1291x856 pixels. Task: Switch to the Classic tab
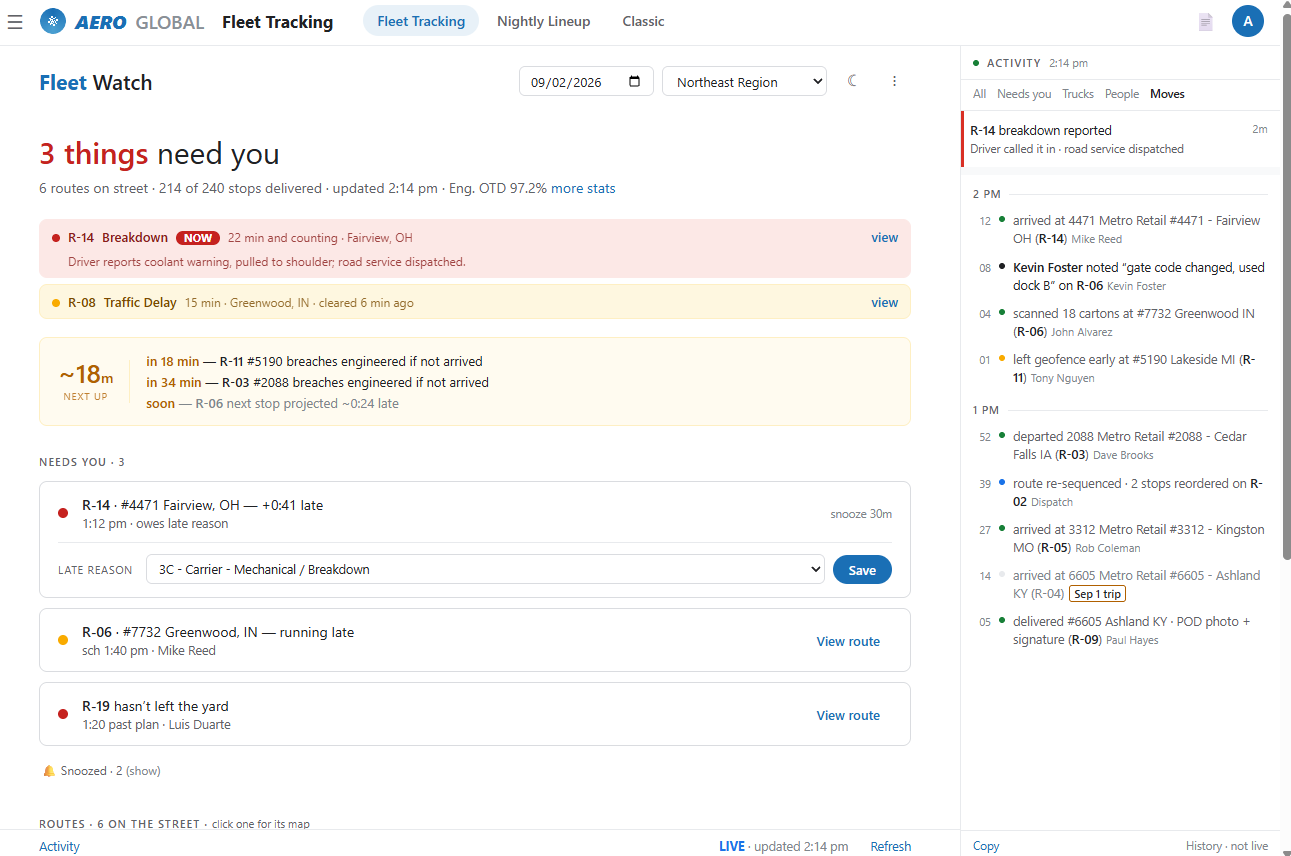[x=643, y=21]
